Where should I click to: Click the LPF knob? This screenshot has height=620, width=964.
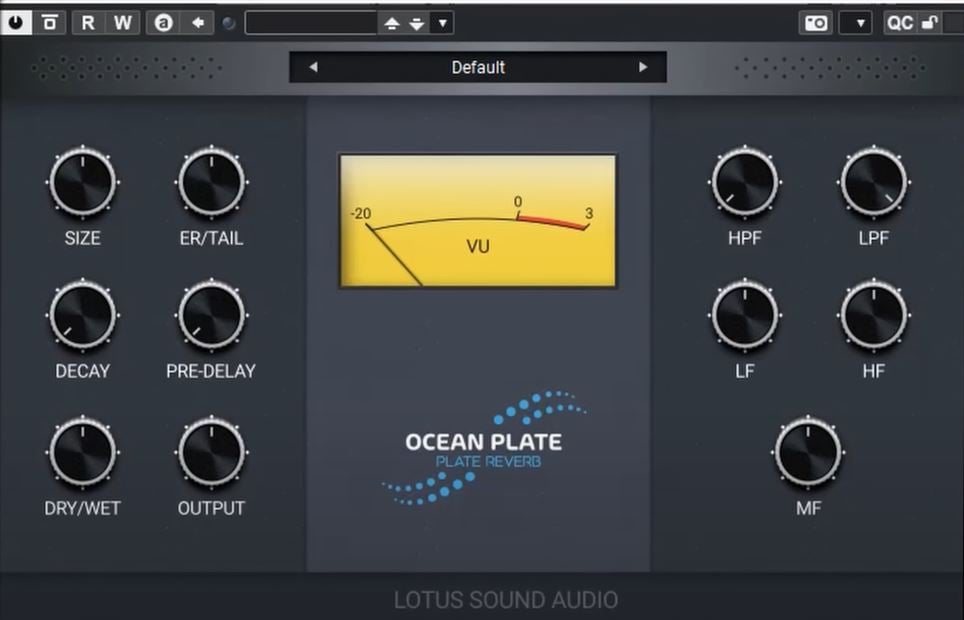point(874,182)
